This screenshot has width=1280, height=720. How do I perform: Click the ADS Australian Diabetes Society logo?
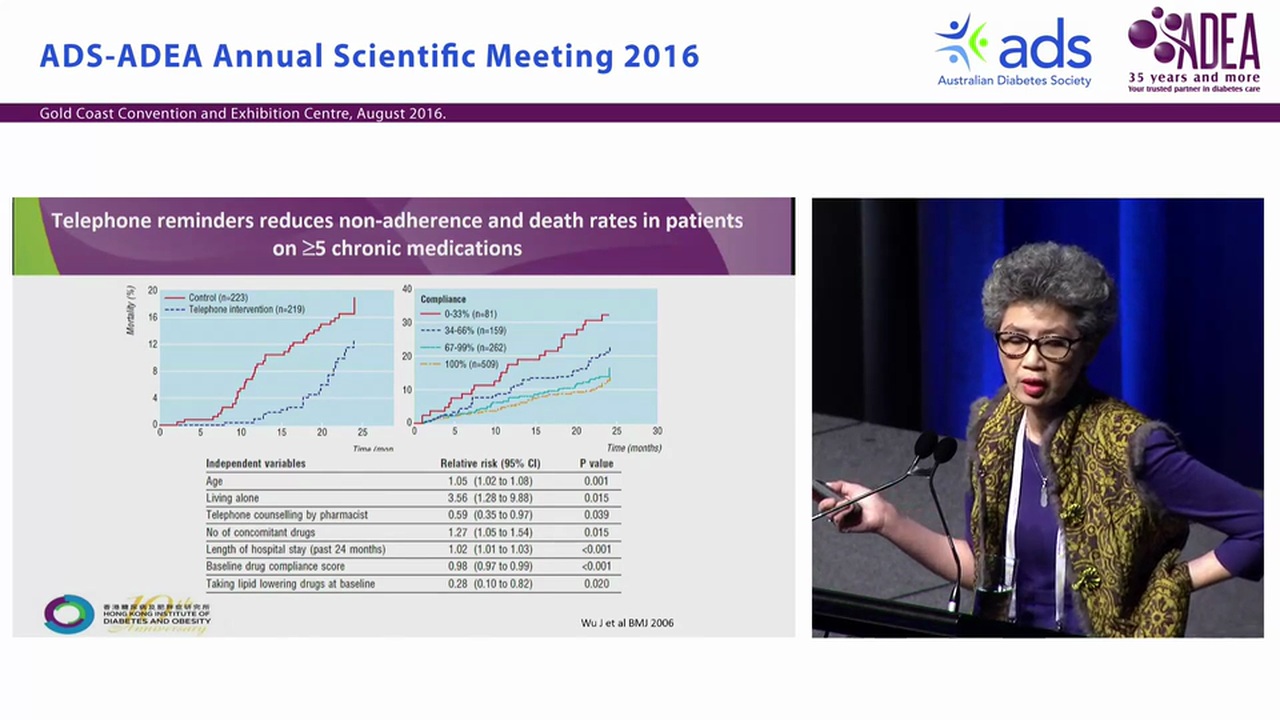(1012, 48)
